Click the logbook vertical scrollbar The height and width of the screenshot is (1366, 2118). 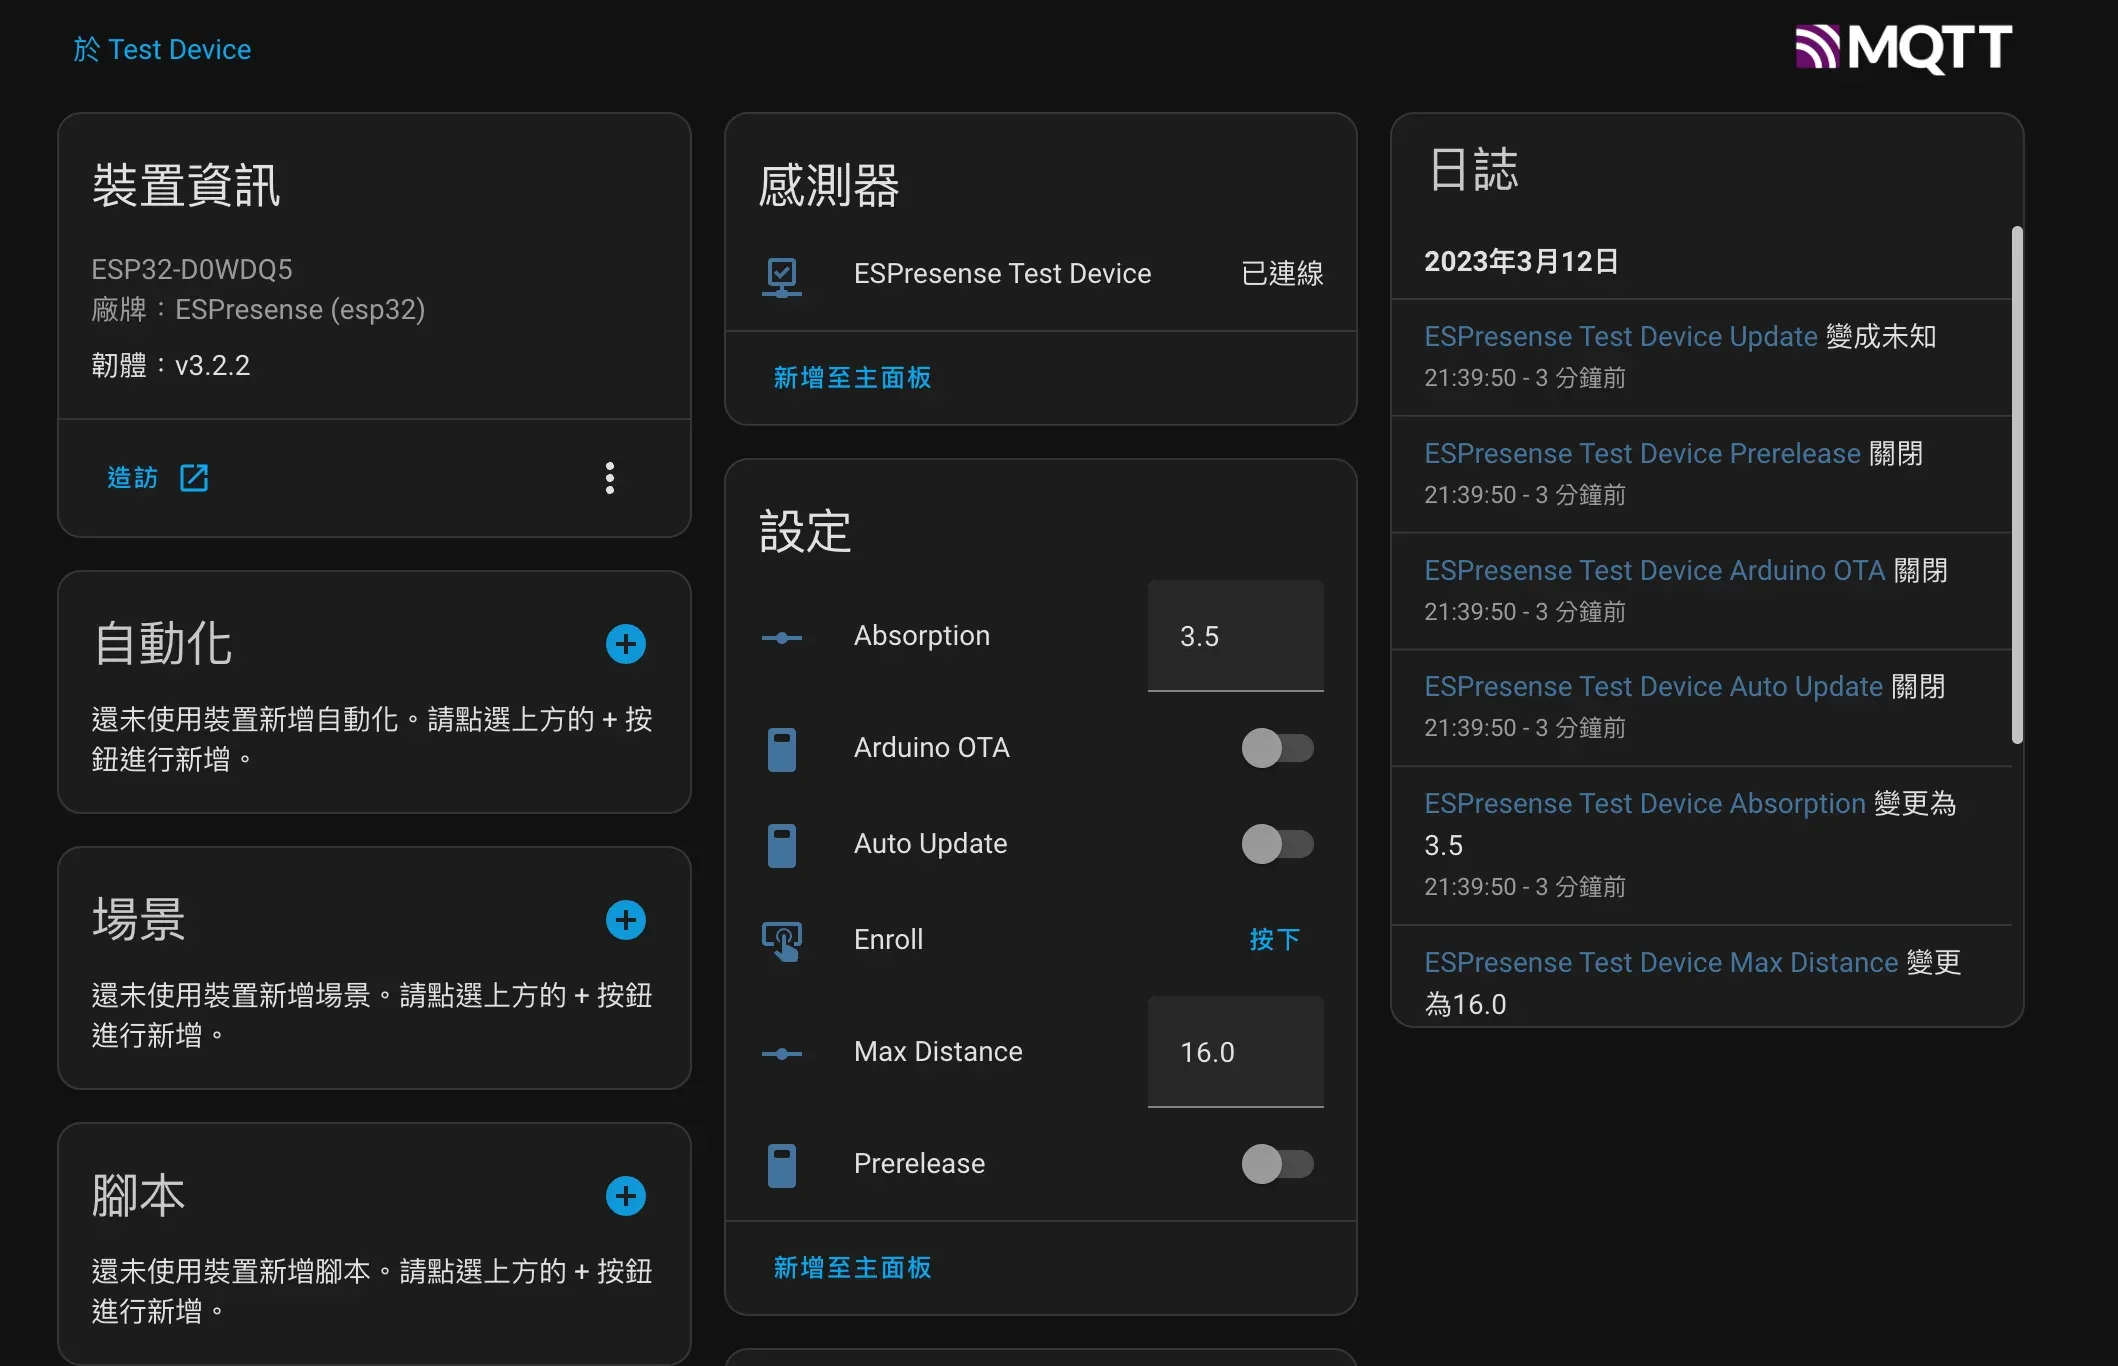2017,485
